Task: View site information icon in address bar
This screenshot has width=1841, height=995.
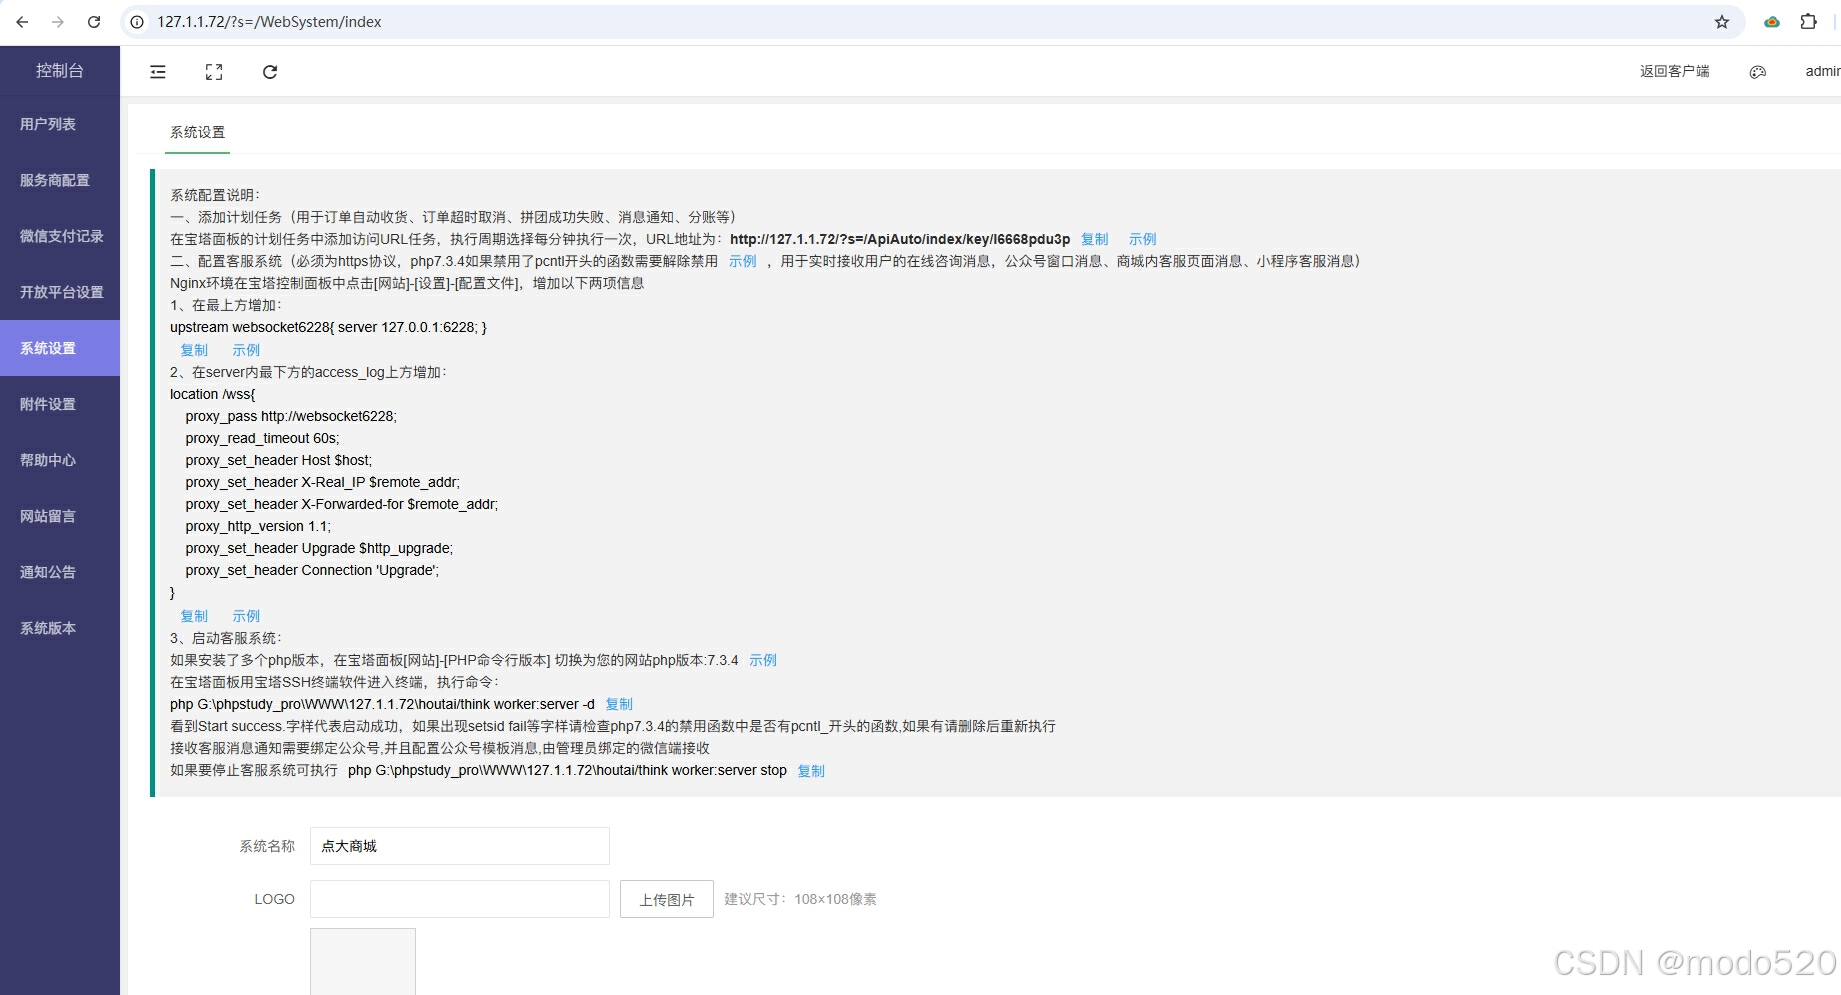Action: tap(137, 22)
